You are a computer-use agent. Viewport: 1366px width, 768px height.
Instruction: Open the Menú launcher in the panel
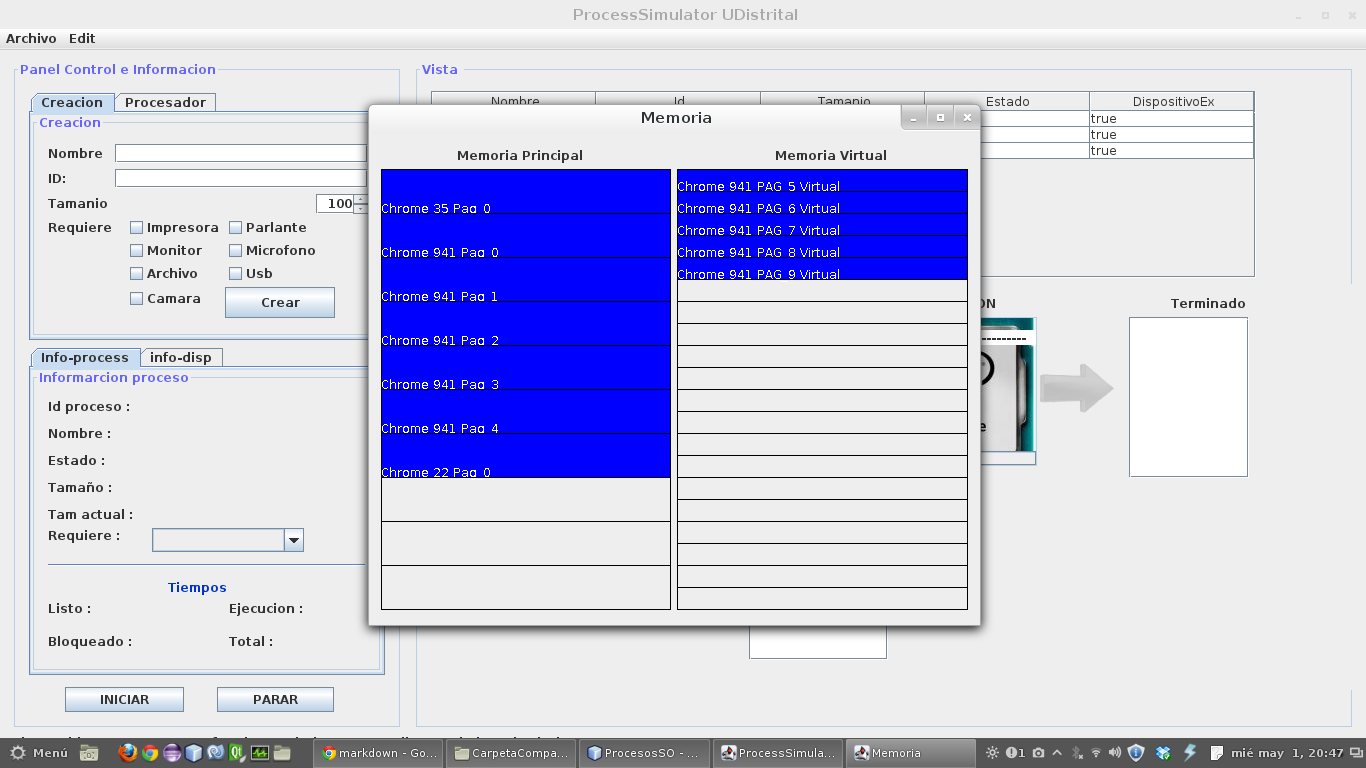pos(40,753)
